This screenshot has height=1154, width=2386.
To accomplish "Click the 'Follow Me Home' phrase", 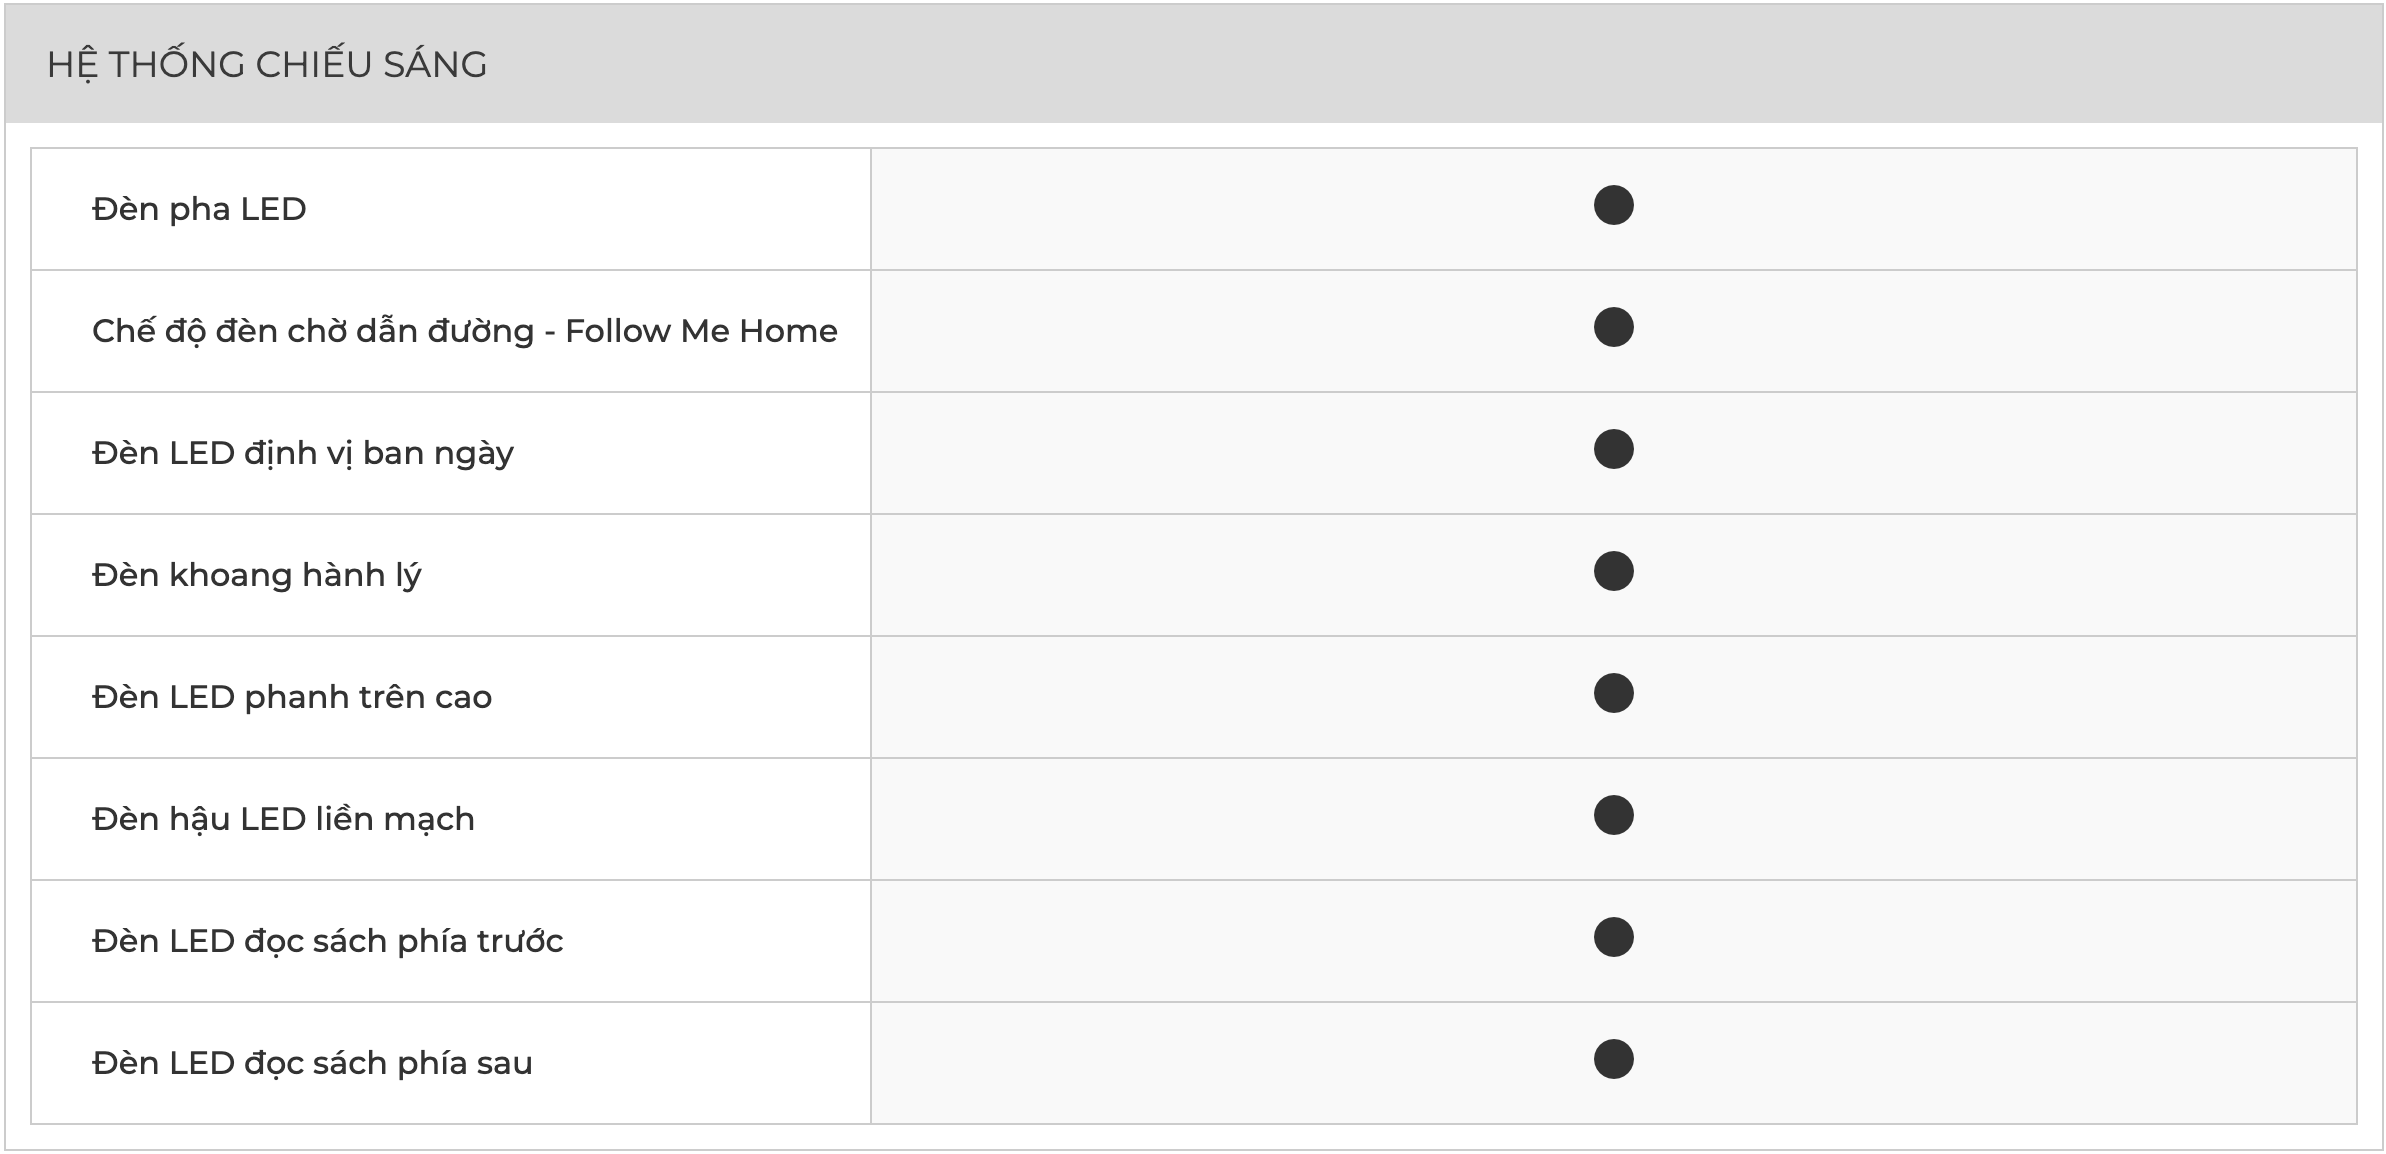I will [x=701, y=331].
